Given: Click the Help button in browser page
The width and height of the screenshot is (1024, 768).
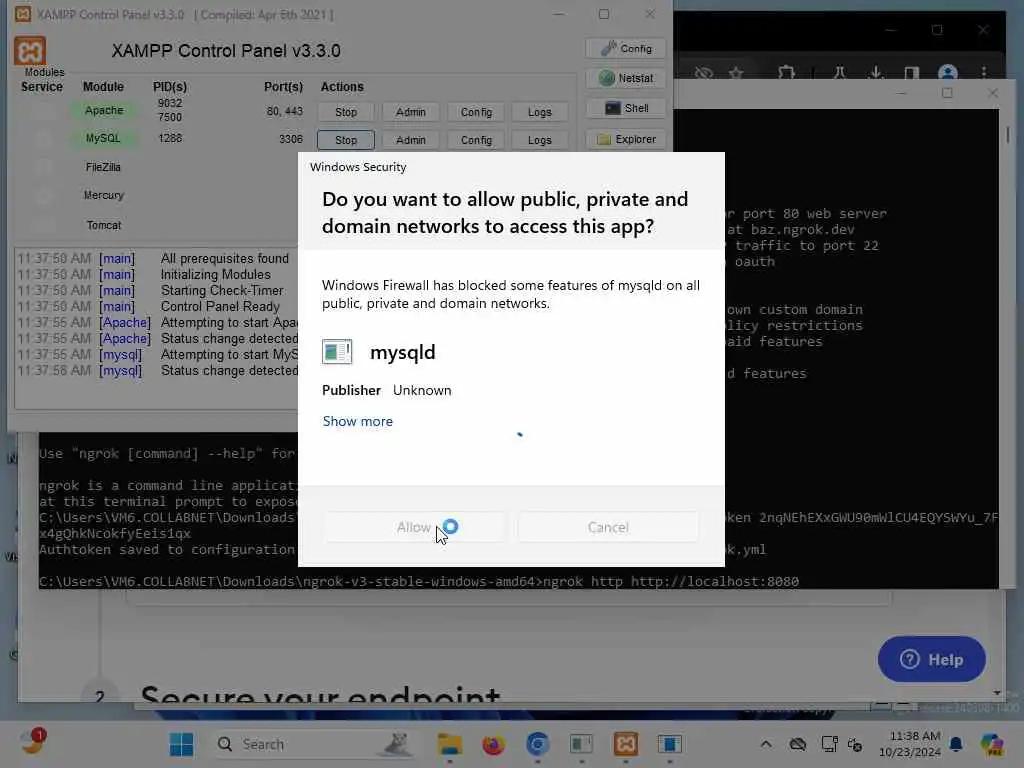Looking at the screenshot, I should (931, 659).
